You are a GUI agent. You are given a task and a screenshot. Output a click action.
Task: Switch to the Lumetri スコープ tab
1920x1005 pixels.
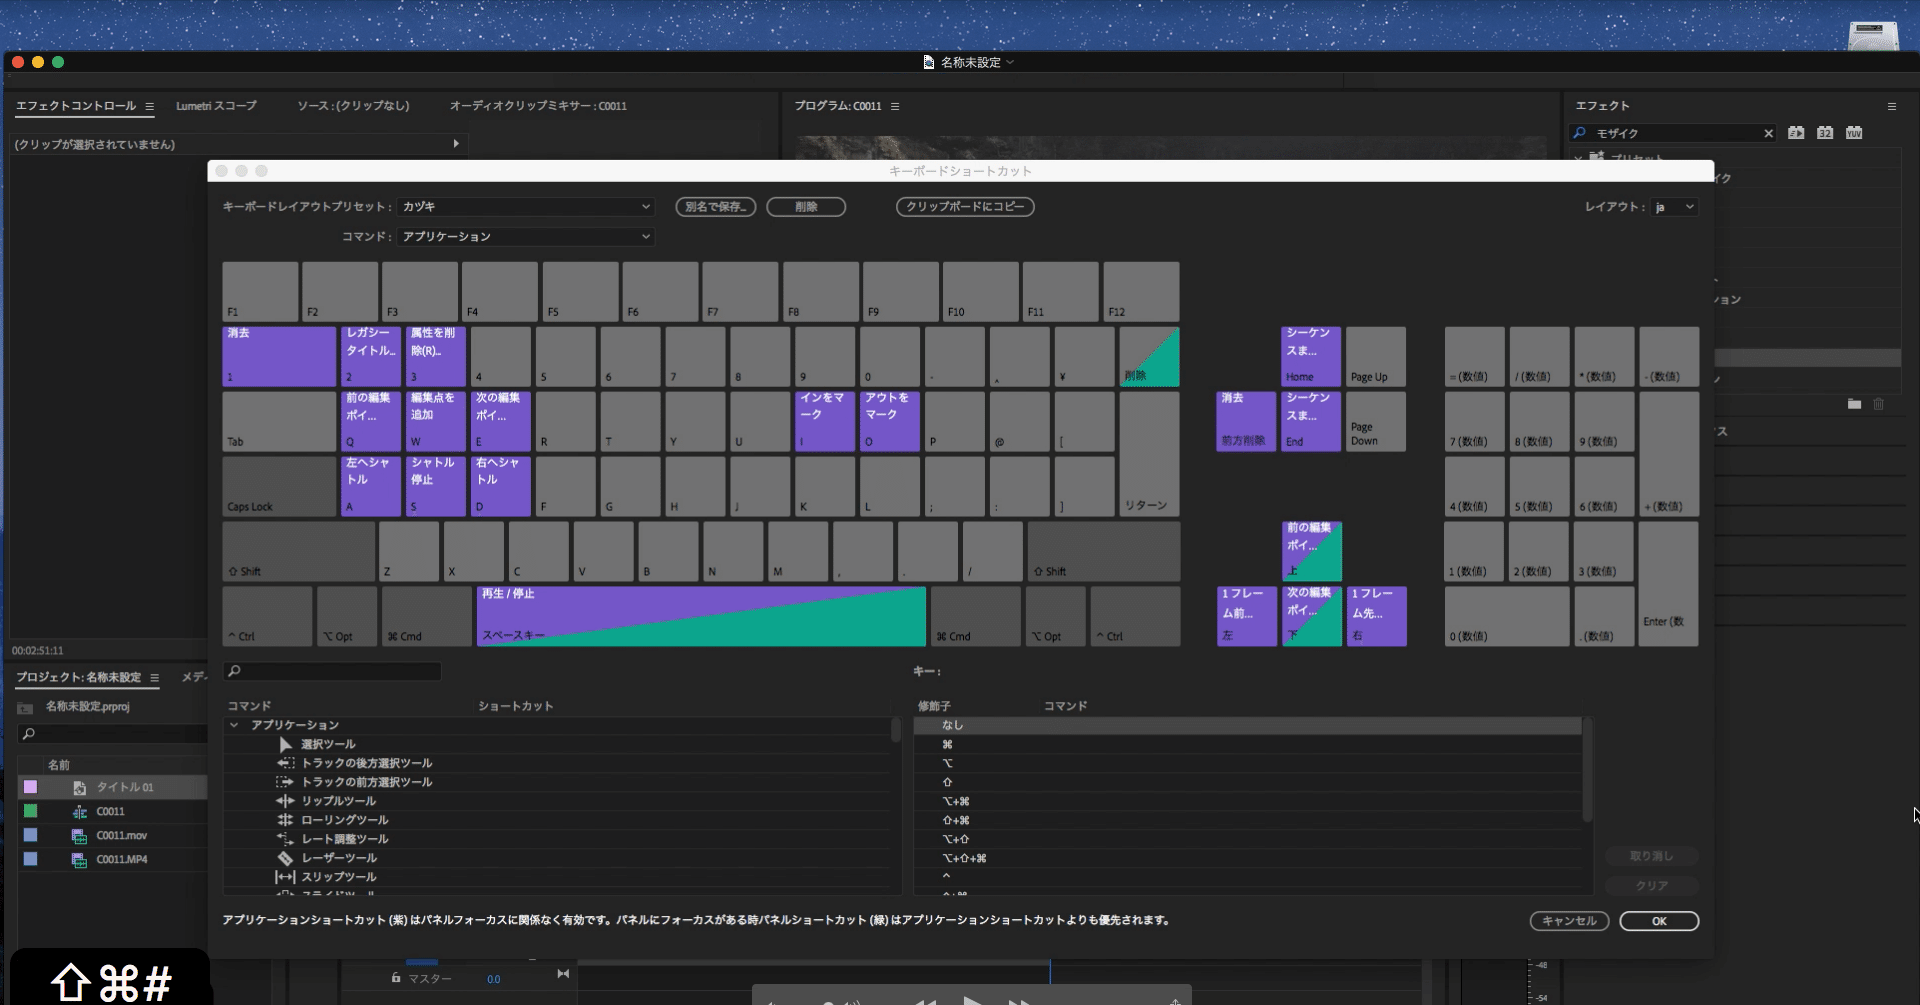[x=215, y=106]
